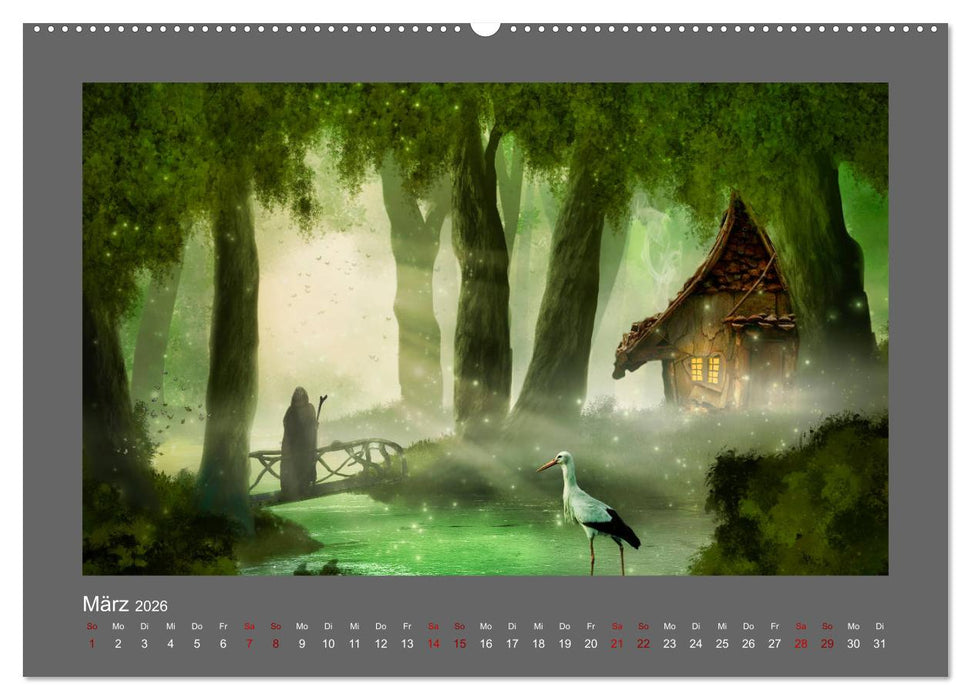This screenshot has height=700, width=971.
Task: Select Saturday 21 in red
Action: pyautogui.click(x=617, y=644)
